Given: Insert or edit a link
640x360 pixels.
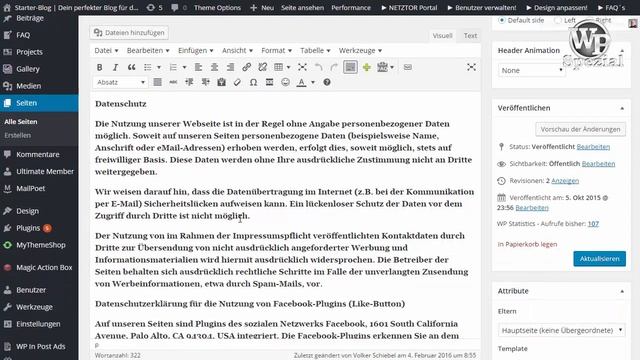Looking at the screenshot, I should pos(246,67).
